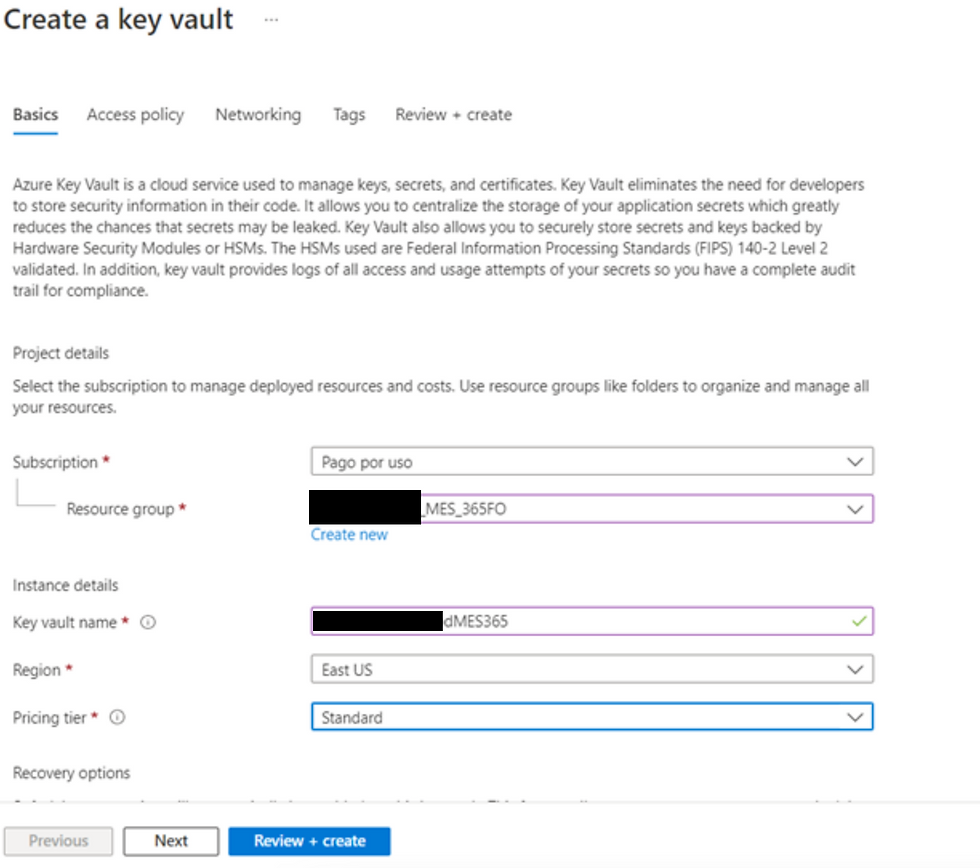This screenshot has height=868, width=980.
Task: Open the ellipsis menu next to the title
Action: (271, 20)
